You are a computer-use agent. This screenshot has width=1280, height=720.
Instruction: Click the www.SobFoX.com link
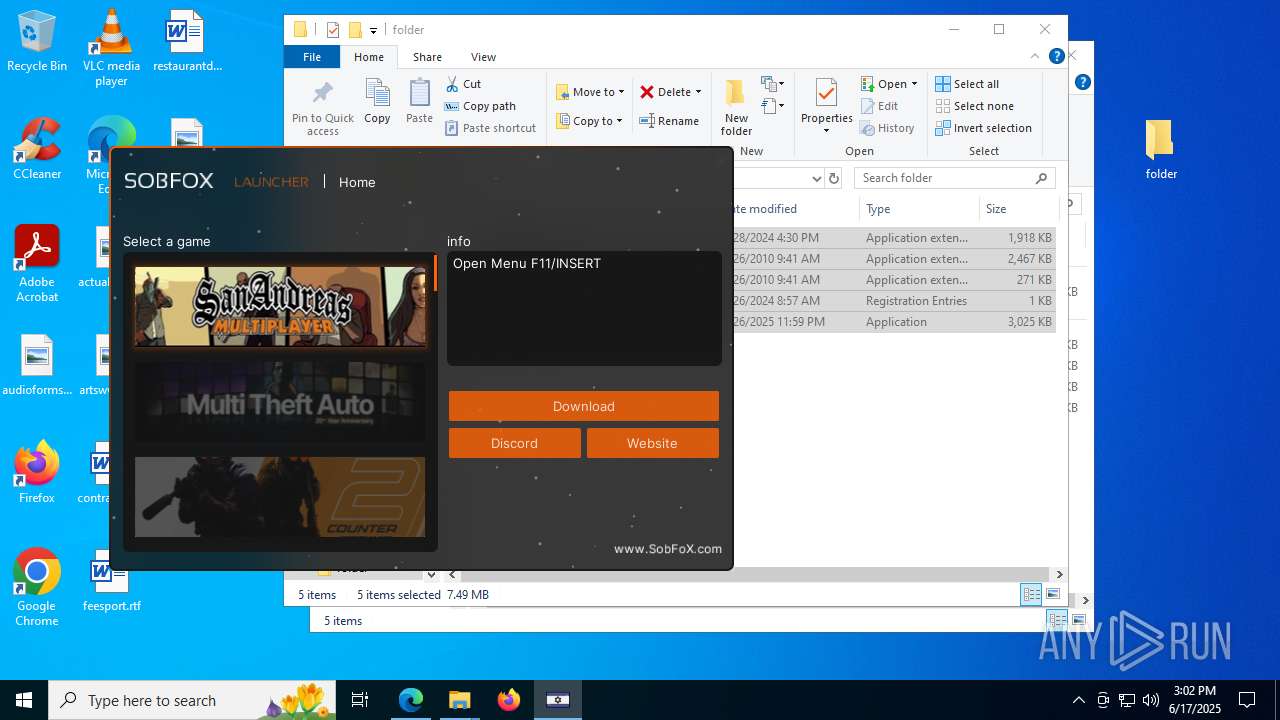pyautogui.click(x=667, y=549)
